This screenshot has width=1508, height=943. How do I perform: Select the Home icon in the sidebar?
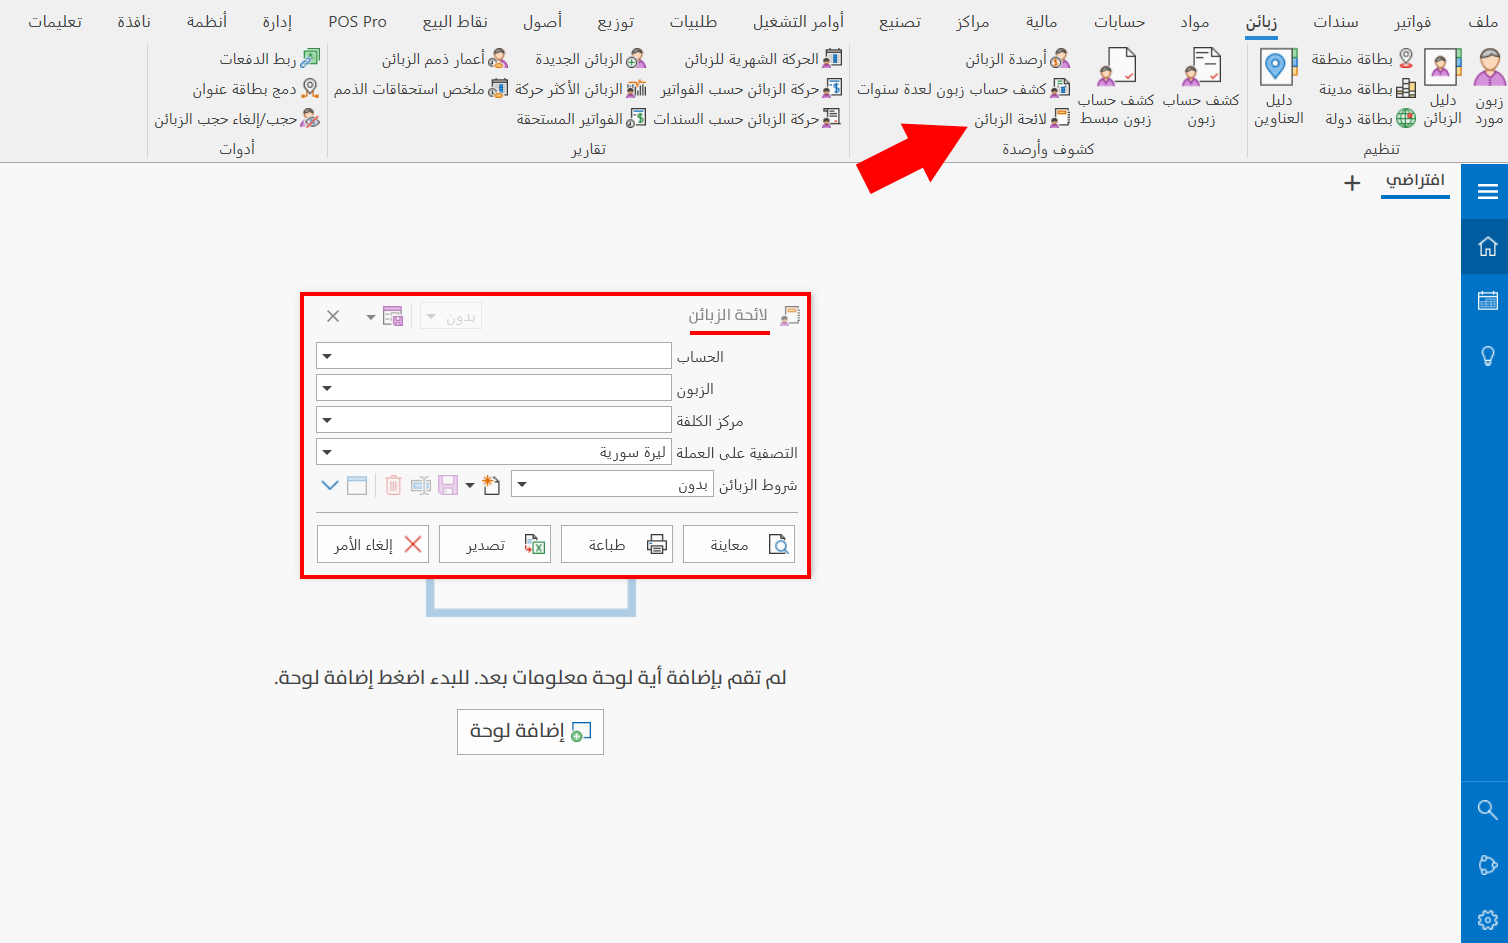click(1487, 245)
